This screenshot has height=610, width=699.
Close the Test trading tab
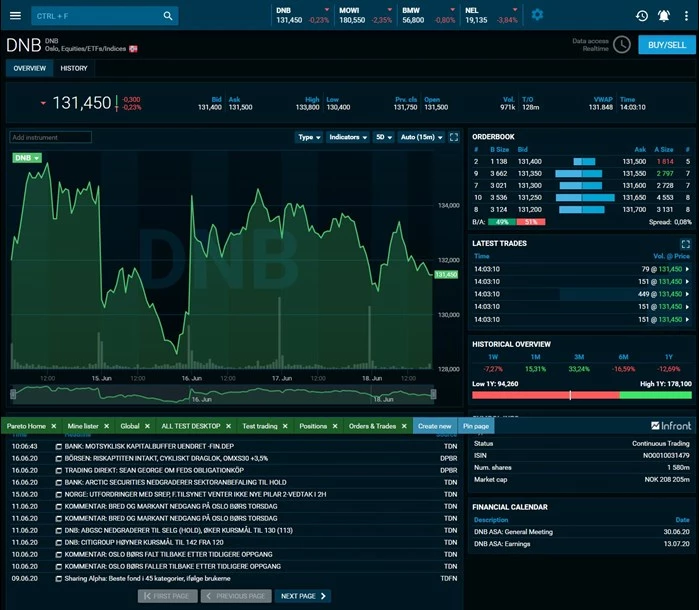(285, 426)
